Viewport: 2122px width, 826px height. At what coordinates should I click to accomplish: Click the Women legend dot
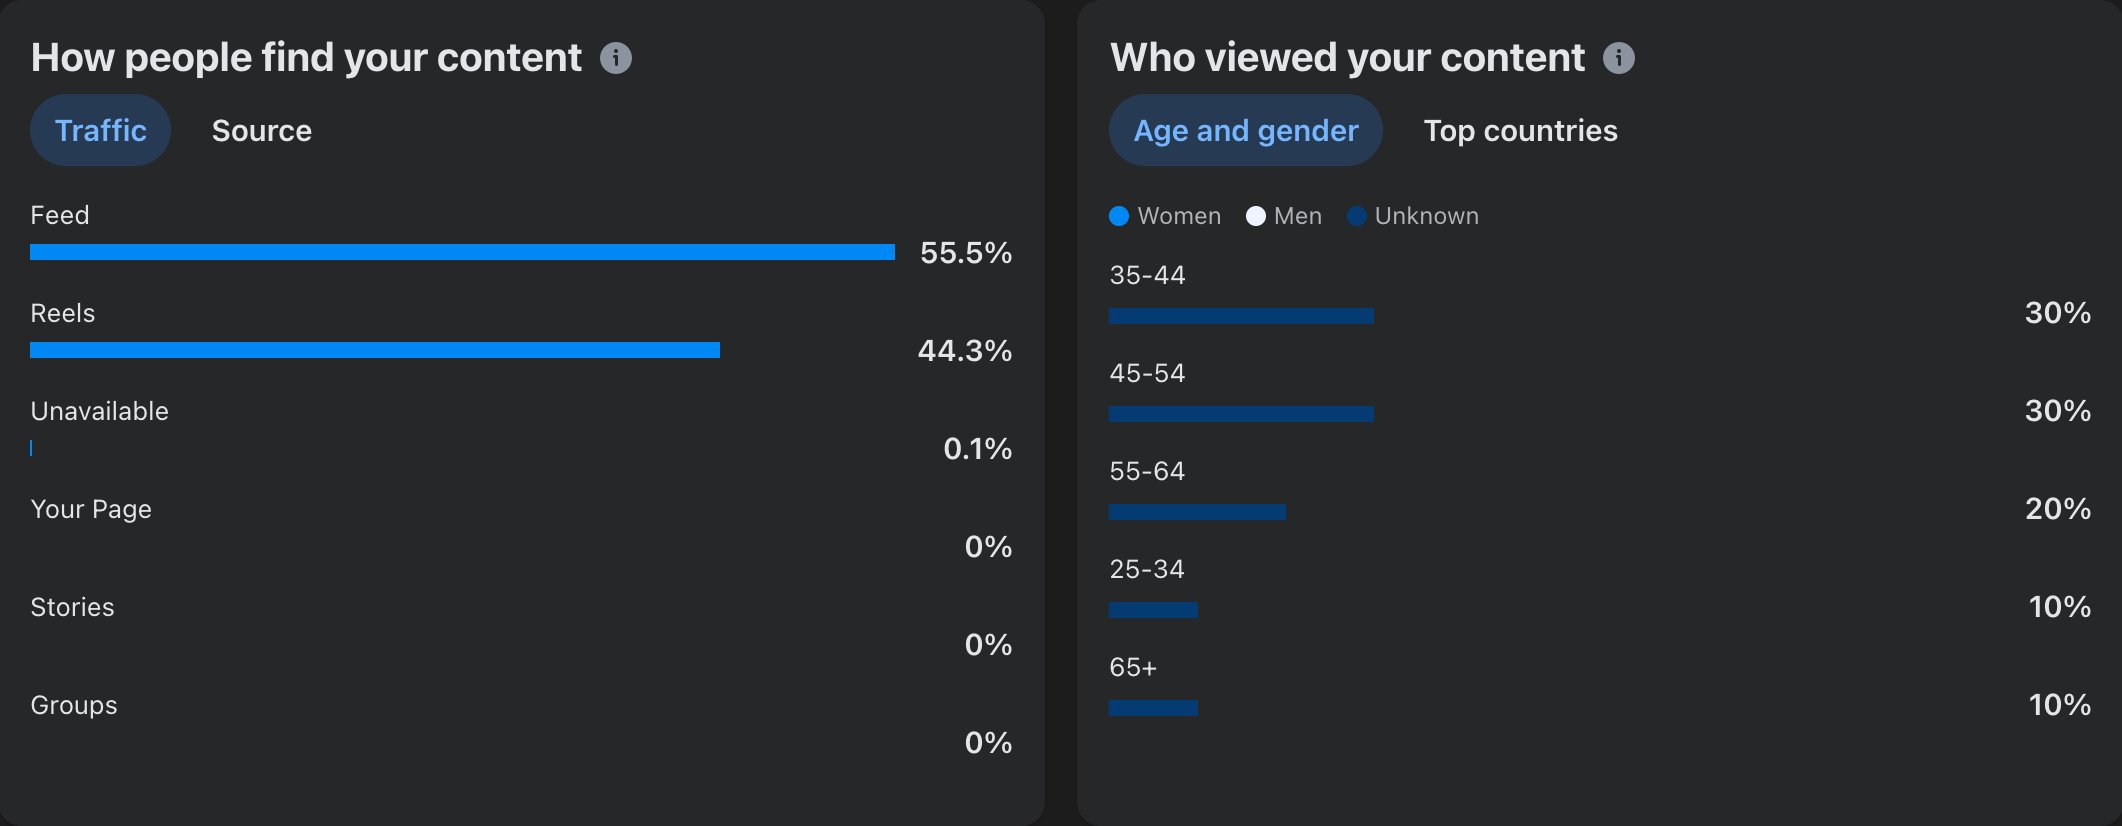point(1119,216)
